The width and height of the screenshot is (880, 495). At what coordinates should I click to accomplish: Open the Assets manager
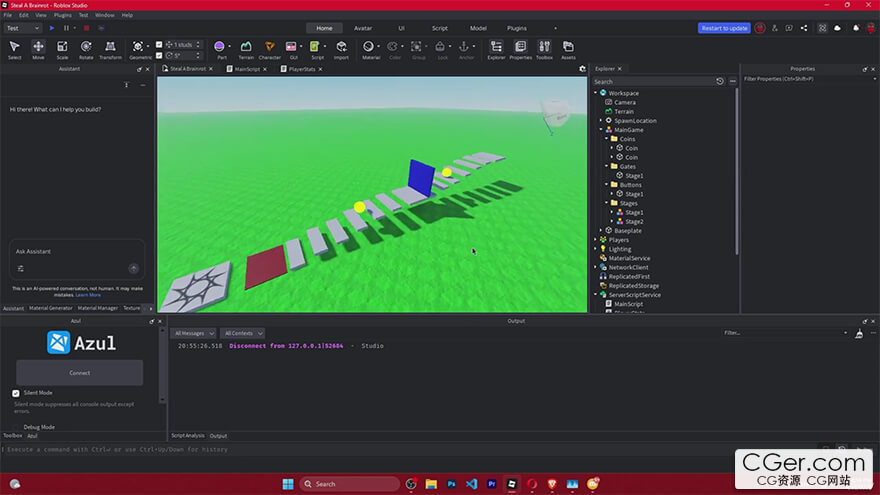tap(568, 49)
